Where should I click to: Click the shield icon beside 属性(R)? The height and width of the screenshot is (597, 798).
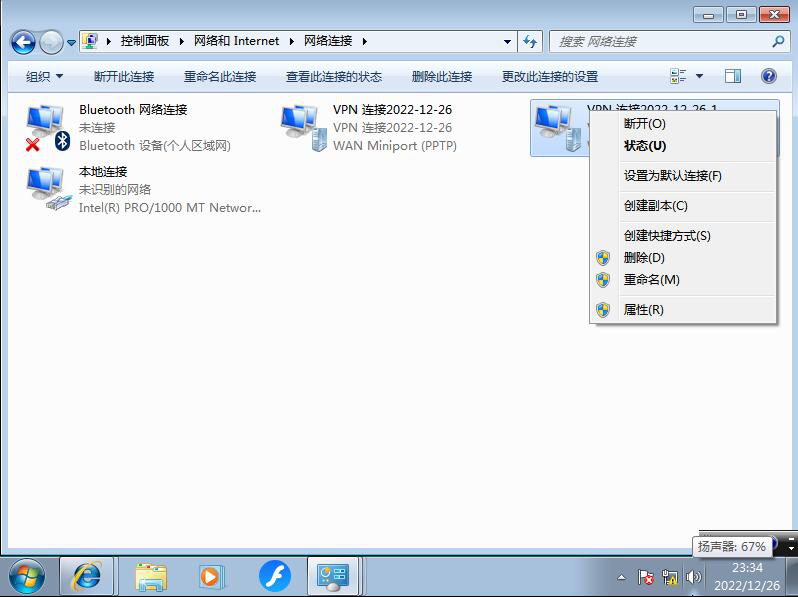point(603,309)
